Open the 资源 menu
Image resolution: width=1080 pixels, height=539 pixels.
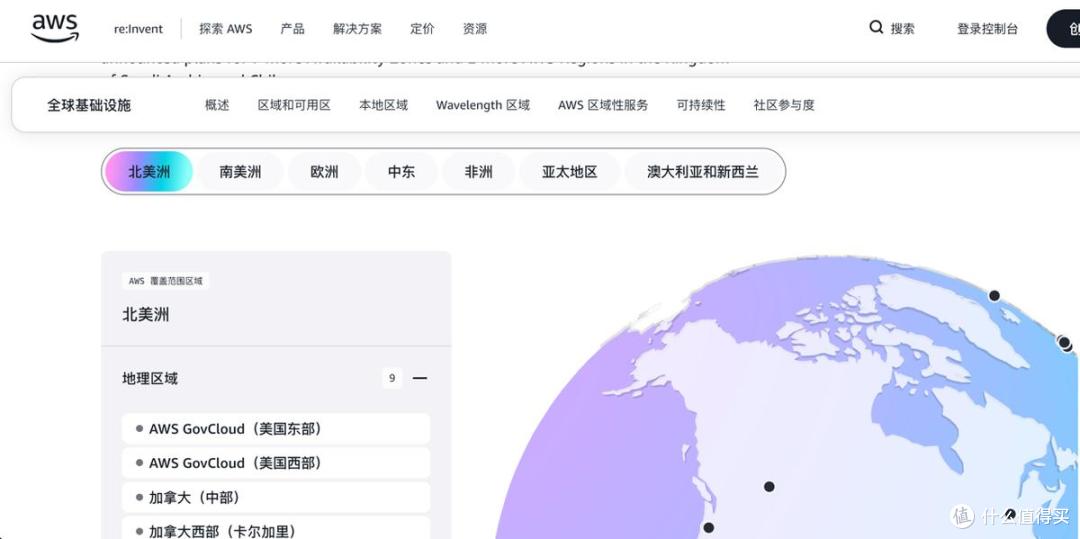pyautogui.click(x=475, y=29)
